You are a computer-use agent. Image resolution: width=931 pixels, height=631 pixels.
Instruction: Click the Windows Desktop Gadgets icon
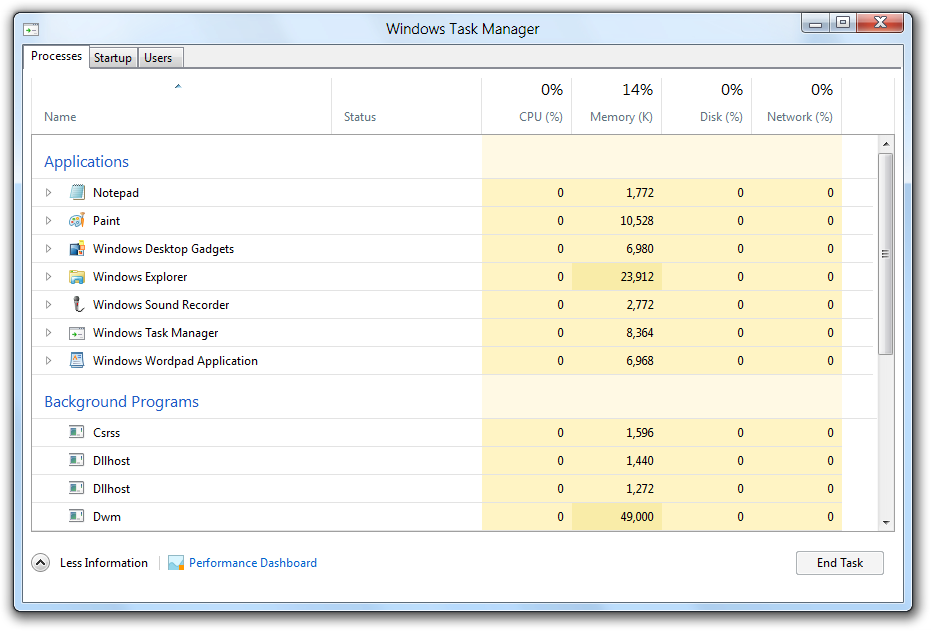[77, 248]
